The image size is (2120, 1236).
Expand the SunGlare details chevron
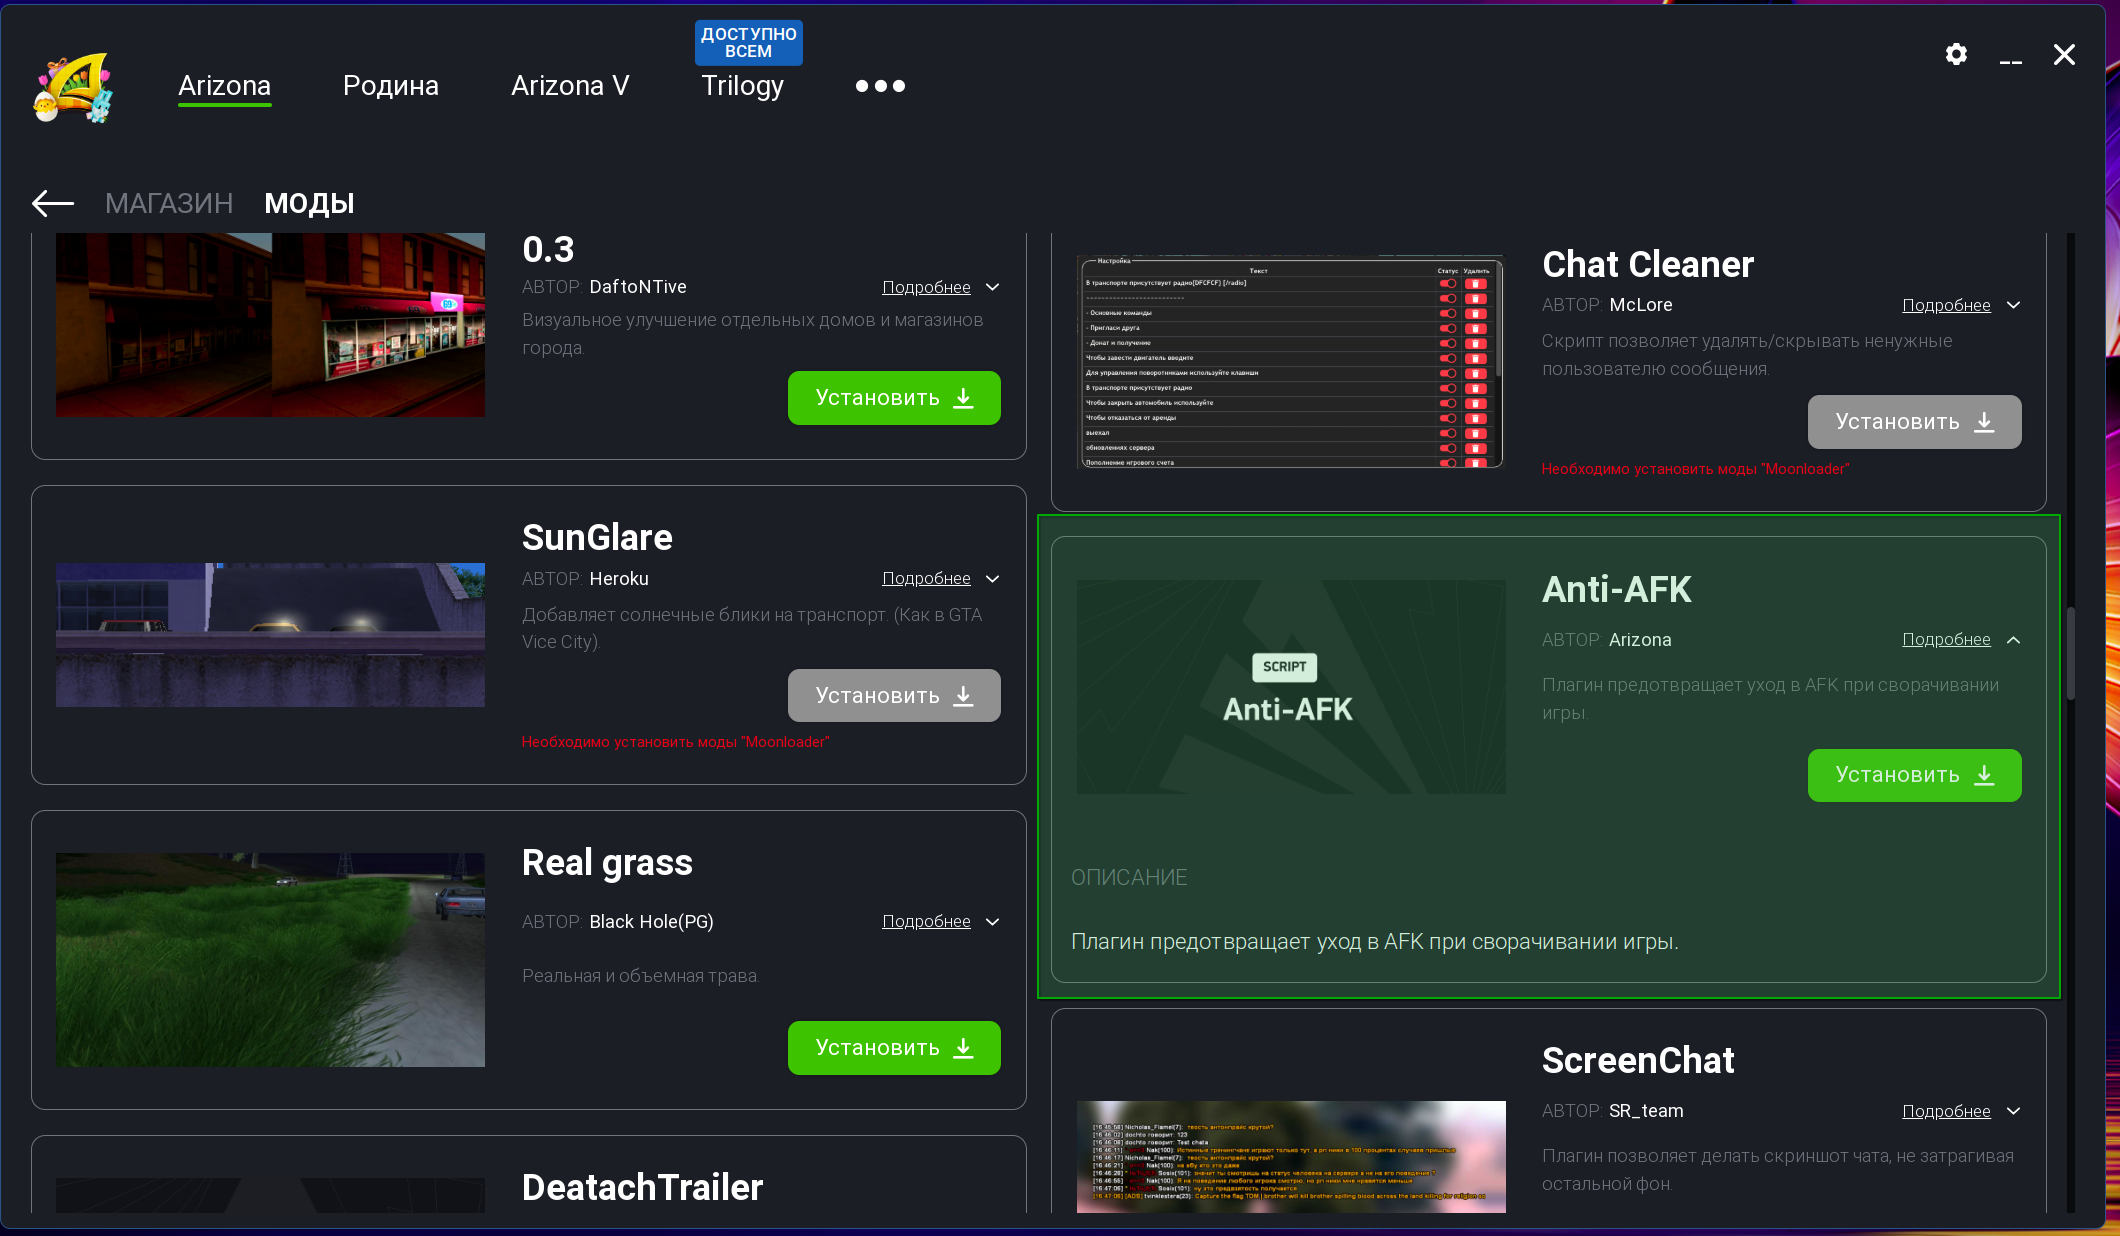[x=992, y=579]
